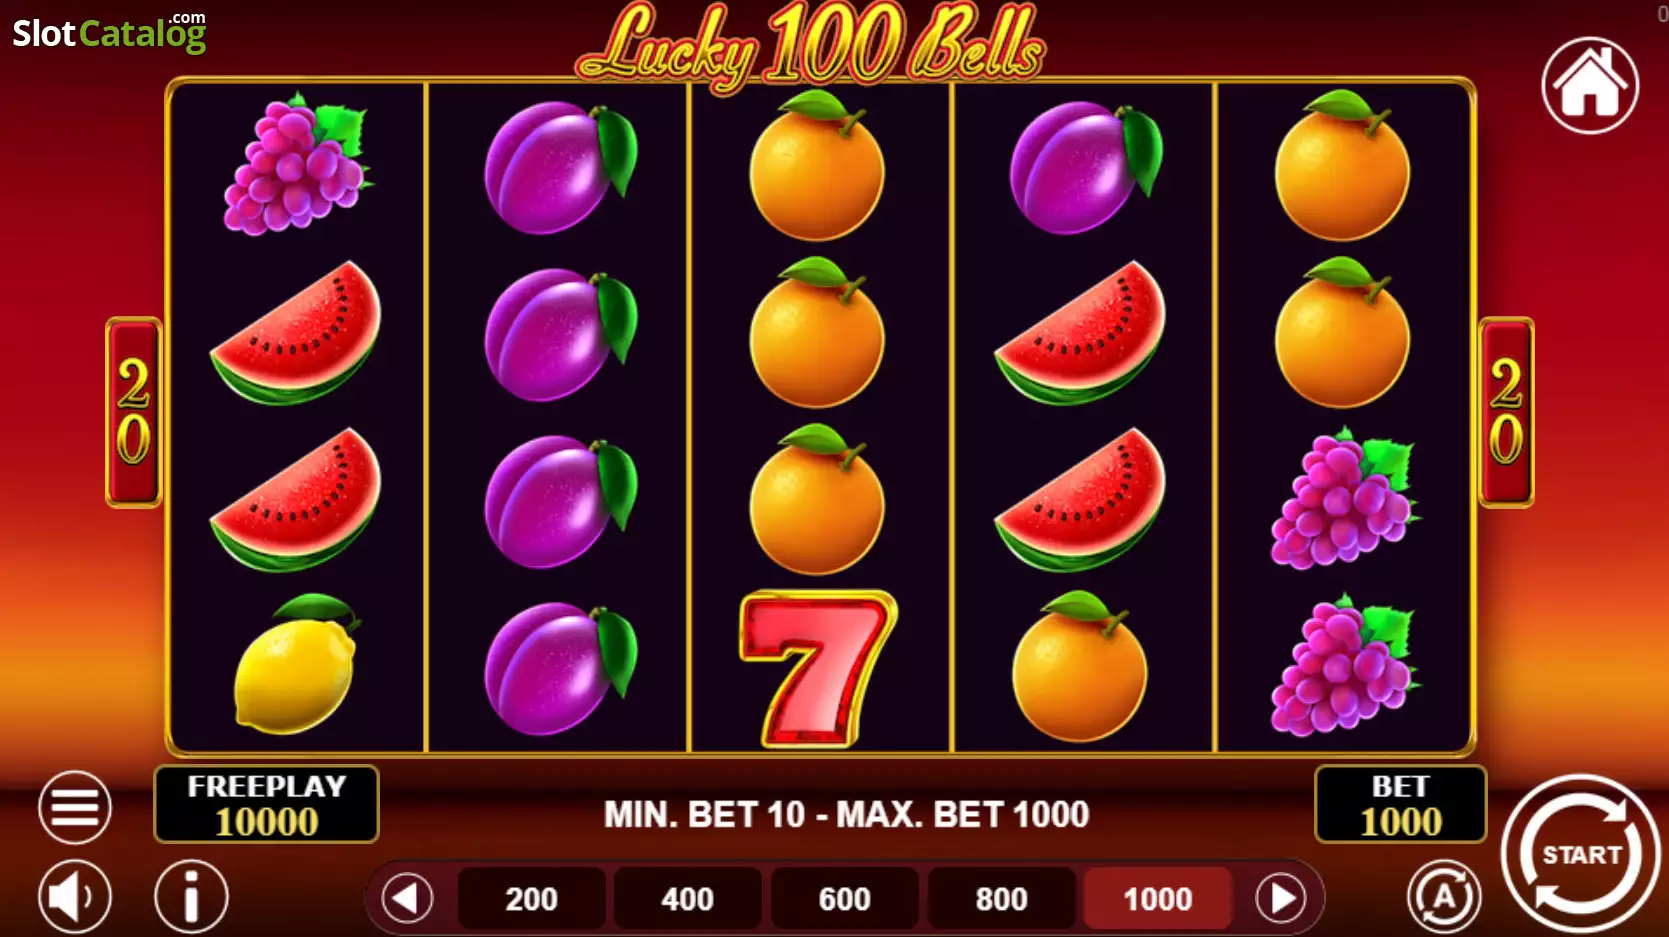1669x937 pixels.
Task: Spin reels with the START button
Action: (1581, 855)
